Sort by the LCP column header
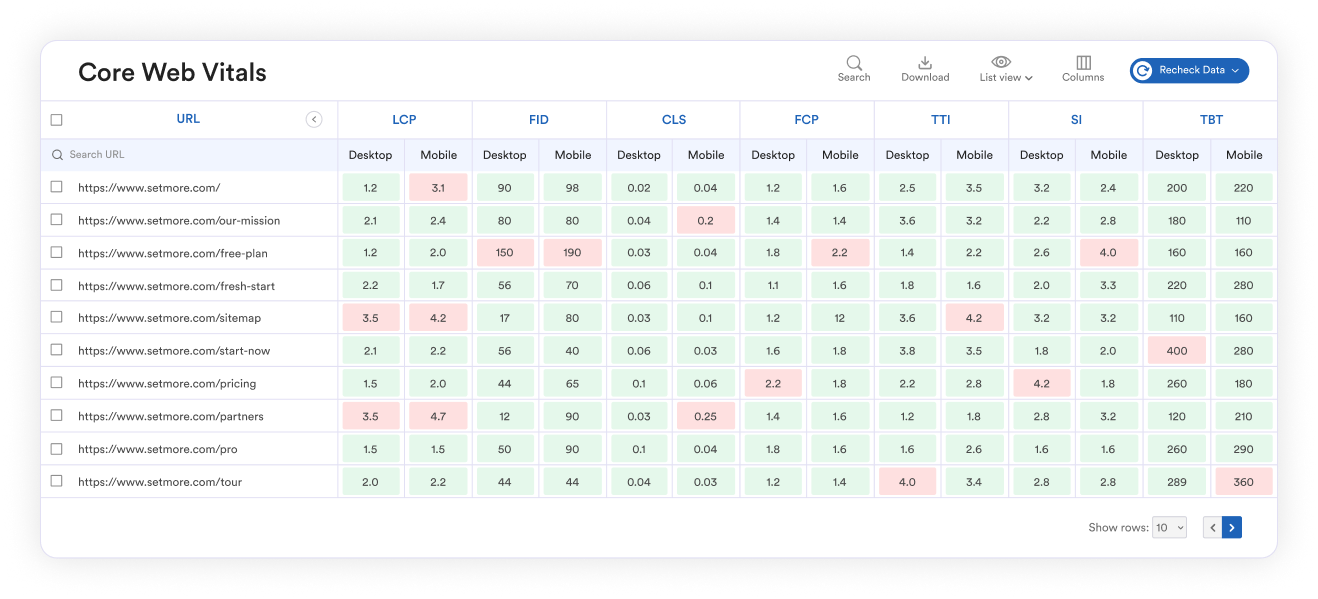This screenshot has height=599, width=1318. [404, 120]
